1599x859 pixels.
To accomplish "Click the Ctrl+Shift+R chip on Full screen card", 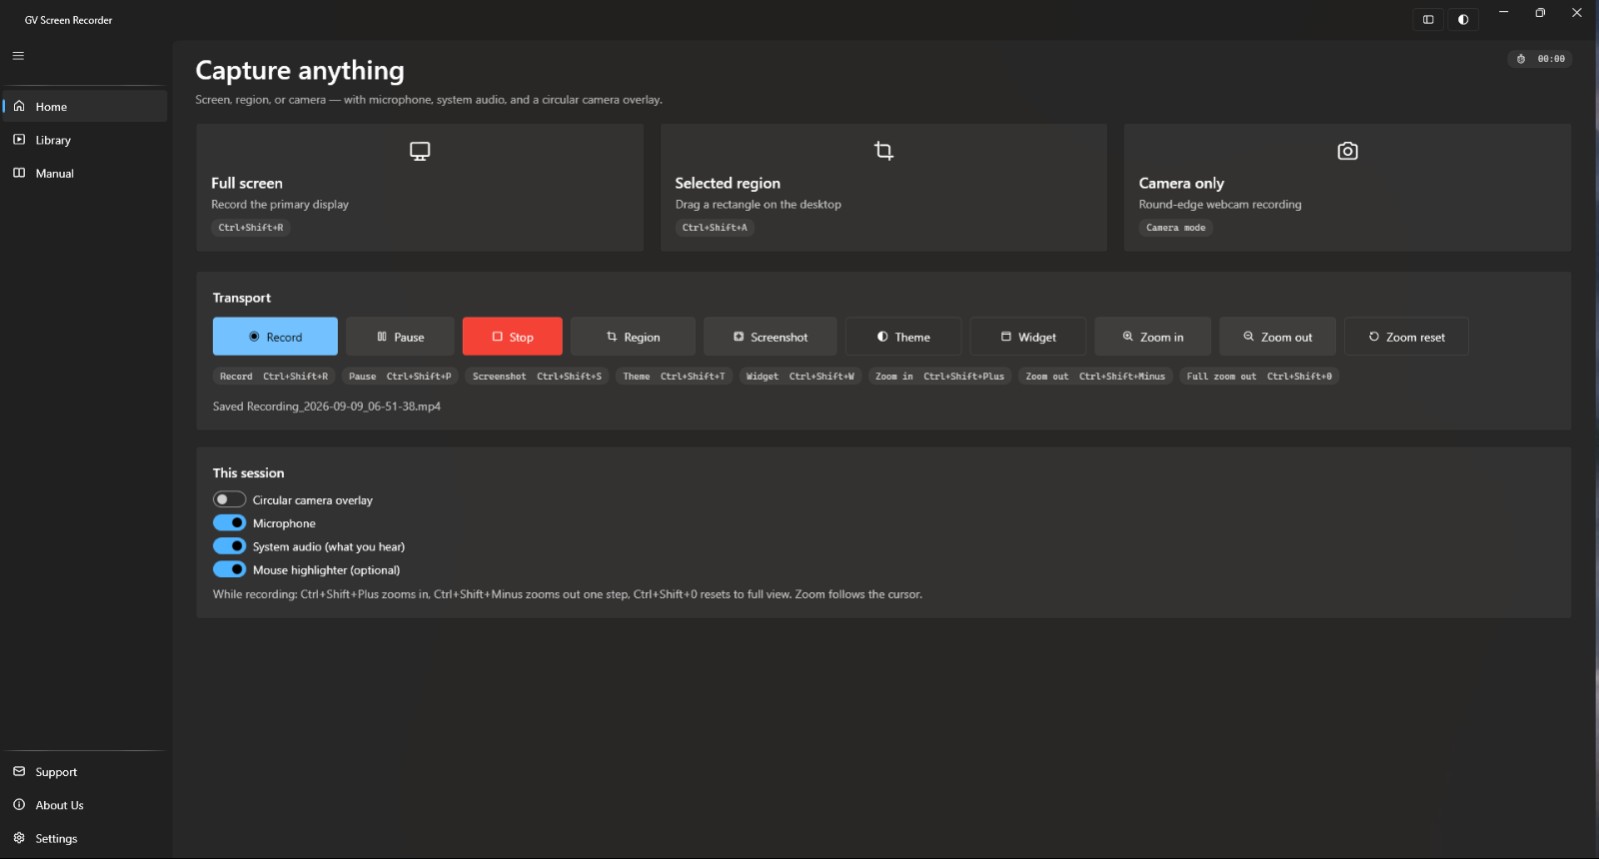I will [251, 228].
